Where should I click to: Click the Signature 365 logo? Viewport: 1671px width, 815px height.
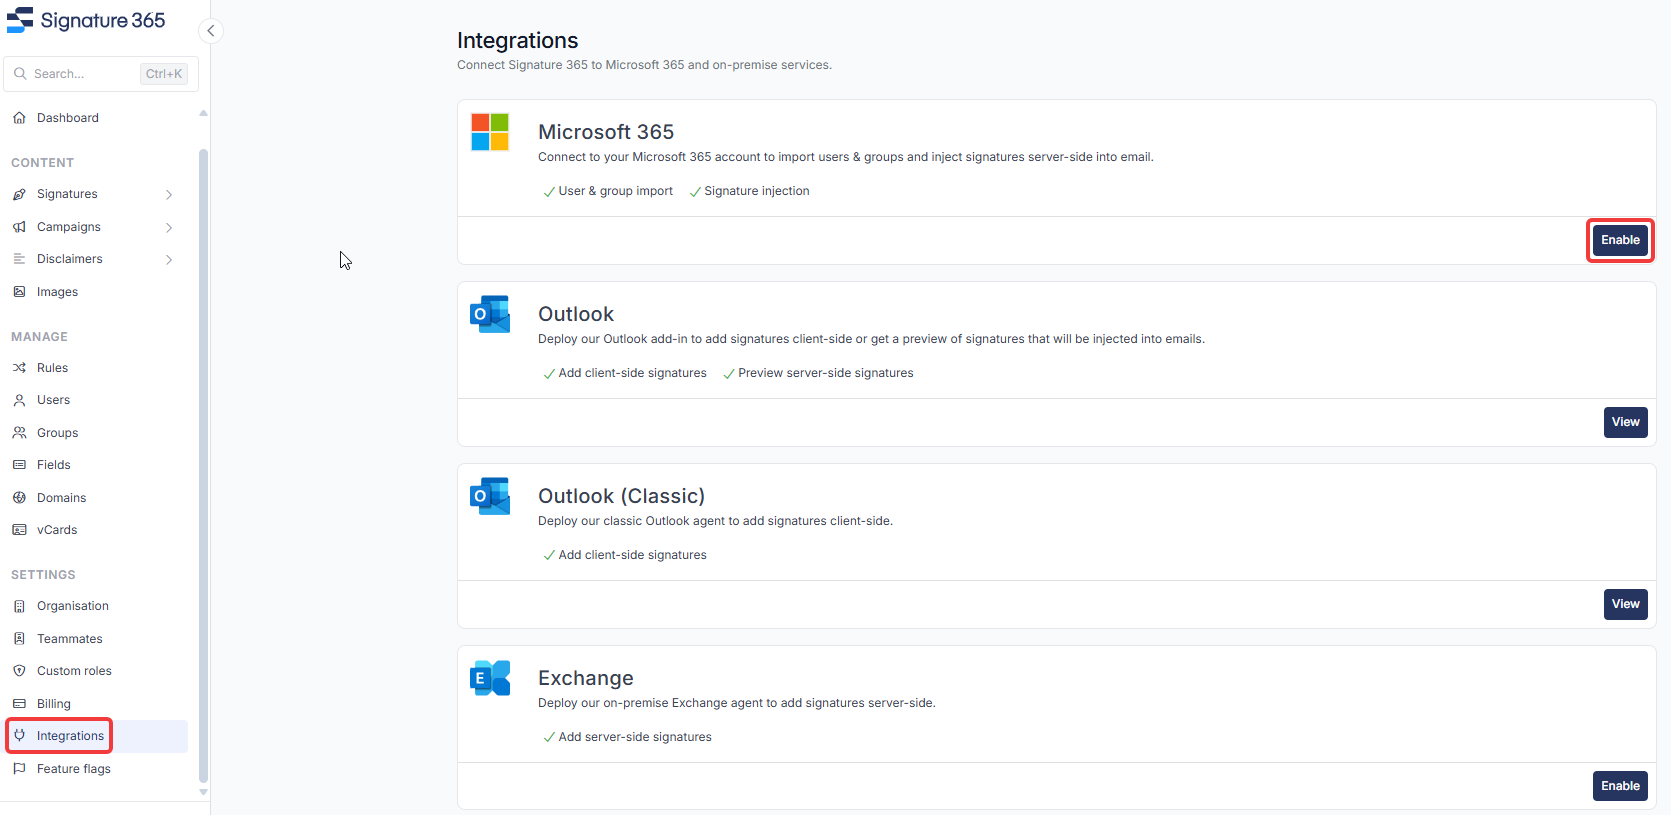(86, 20)
